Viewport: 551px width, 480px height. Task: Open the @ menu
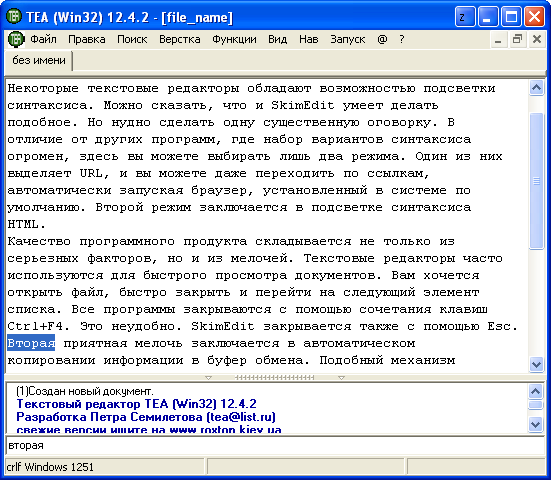382,39
